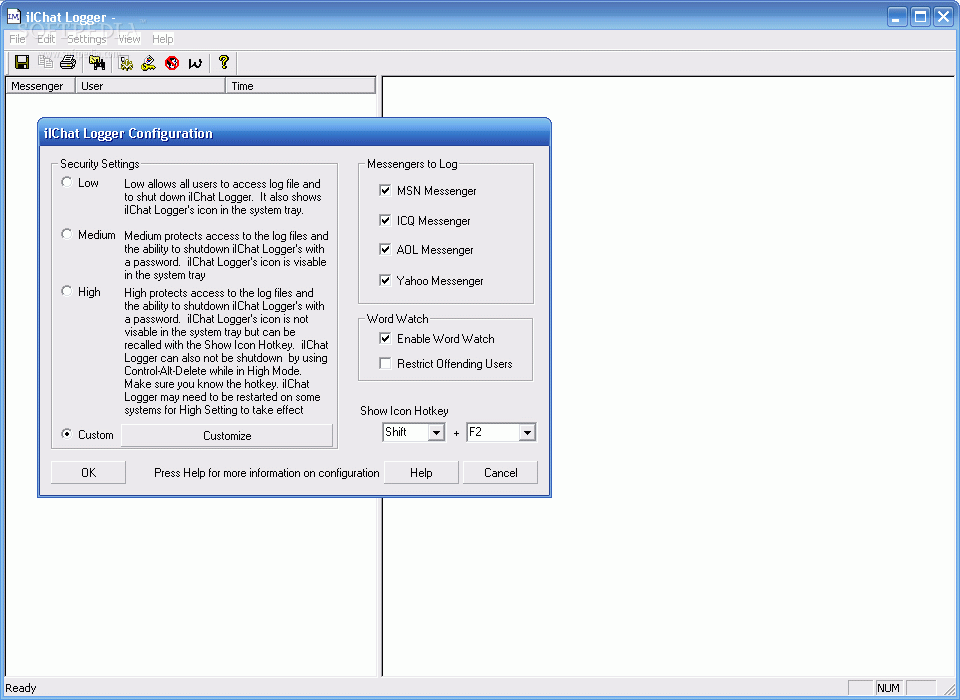Viewport: 960px width, 700px height.
Task: Open the File menu
Action: (x=17, y=39)
